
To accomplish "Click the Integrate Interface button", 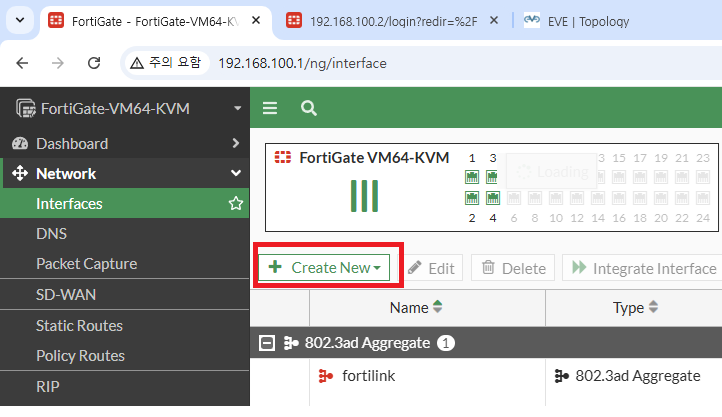I will 642,268.
